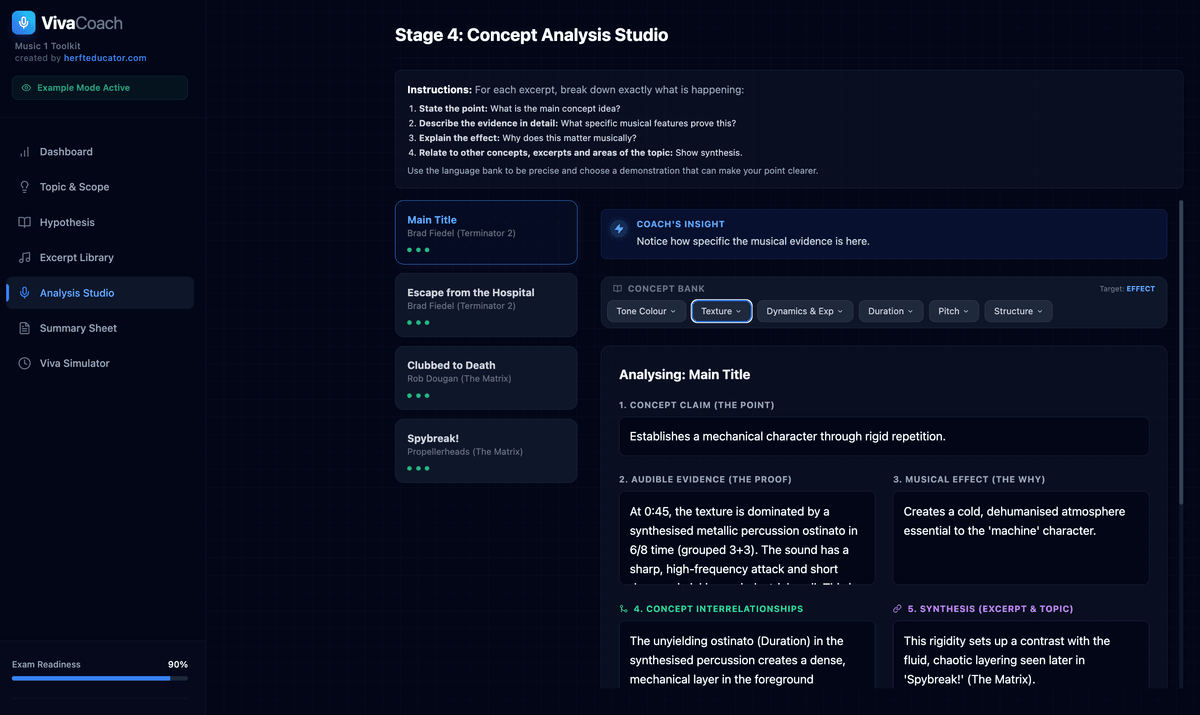Click the Summary Sheet document icon

(x=24, y=328)
